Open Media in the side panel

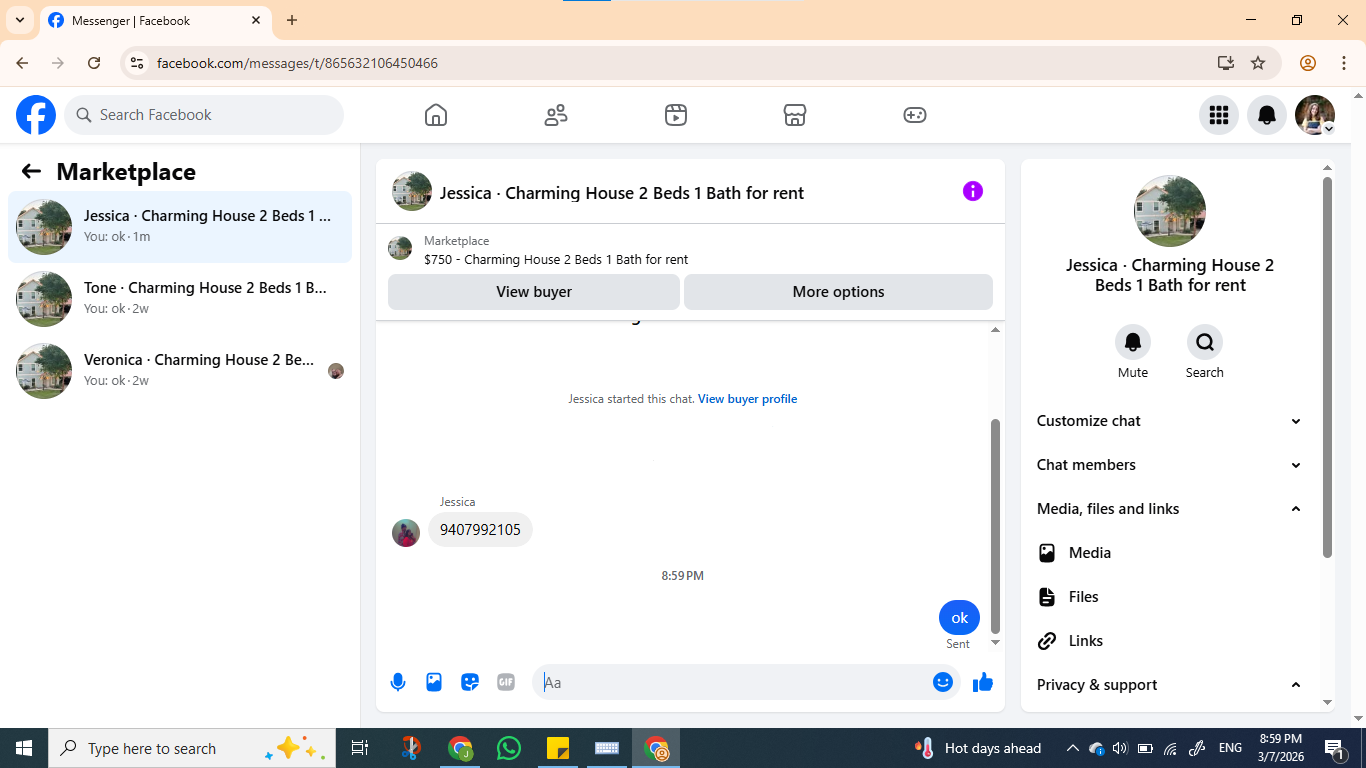[1170, 552]
